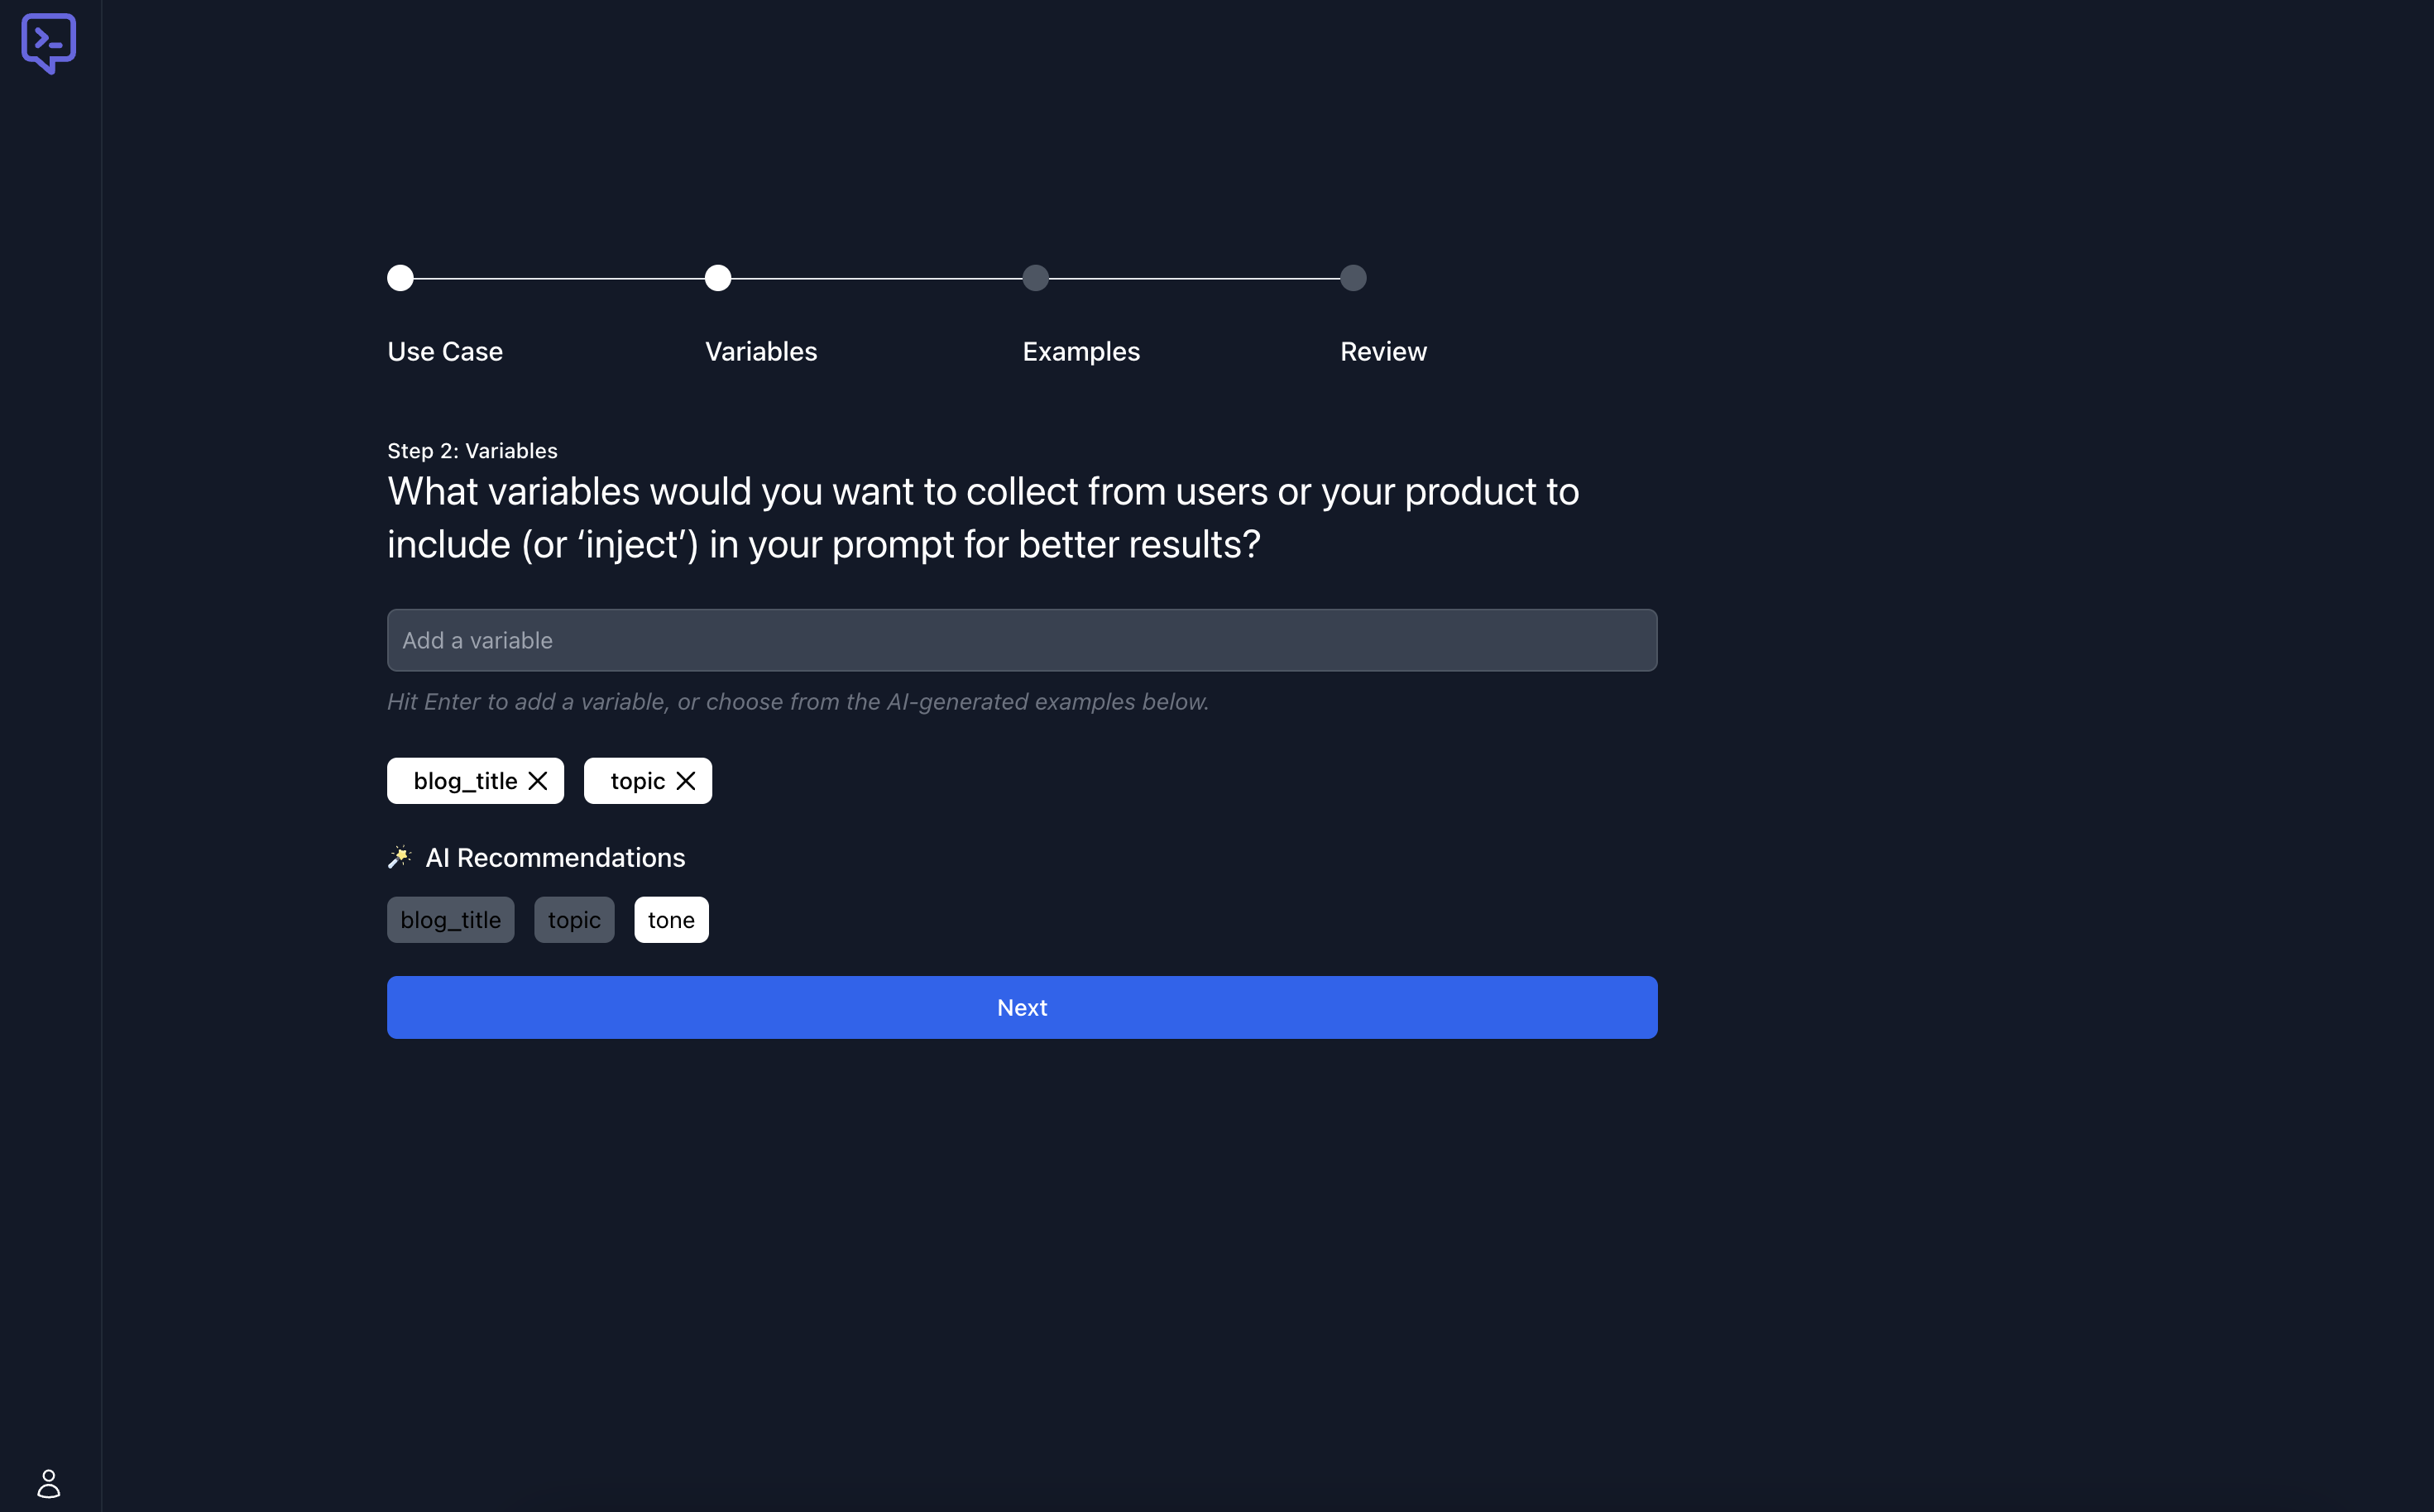Image resolution: width=2434 pixels, height=1512 pixels.
Task: Toggle the recommended topic suggestion
Action: (574, 920)
